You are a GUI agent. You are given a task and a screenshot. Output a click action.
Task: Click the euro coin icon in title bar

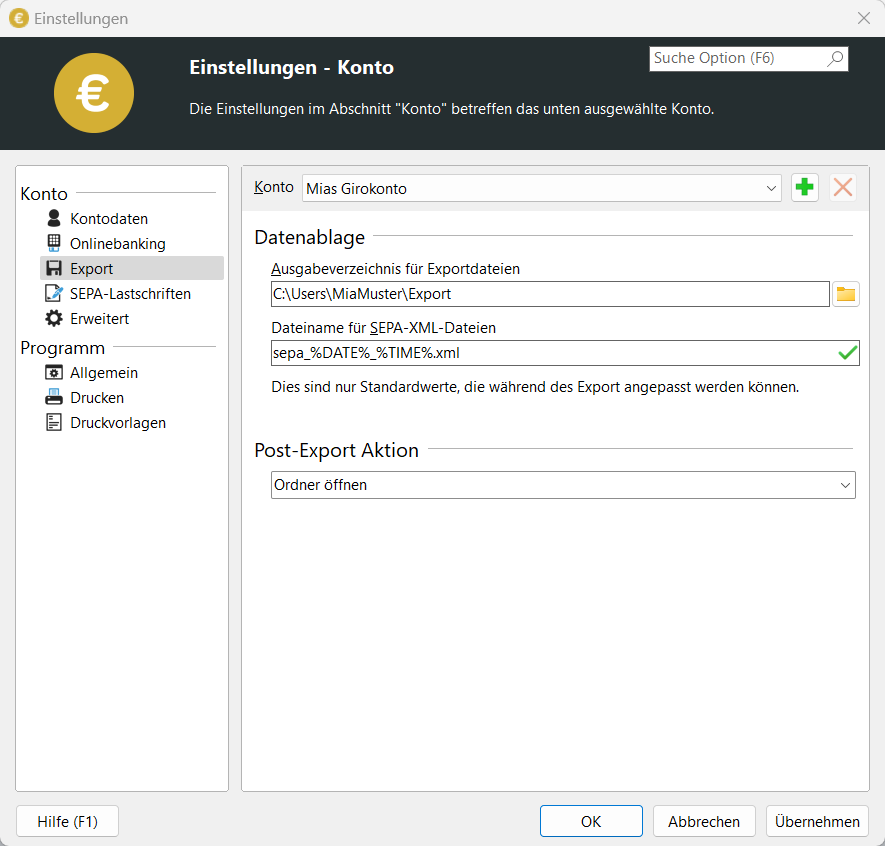(x=18, y=18)
